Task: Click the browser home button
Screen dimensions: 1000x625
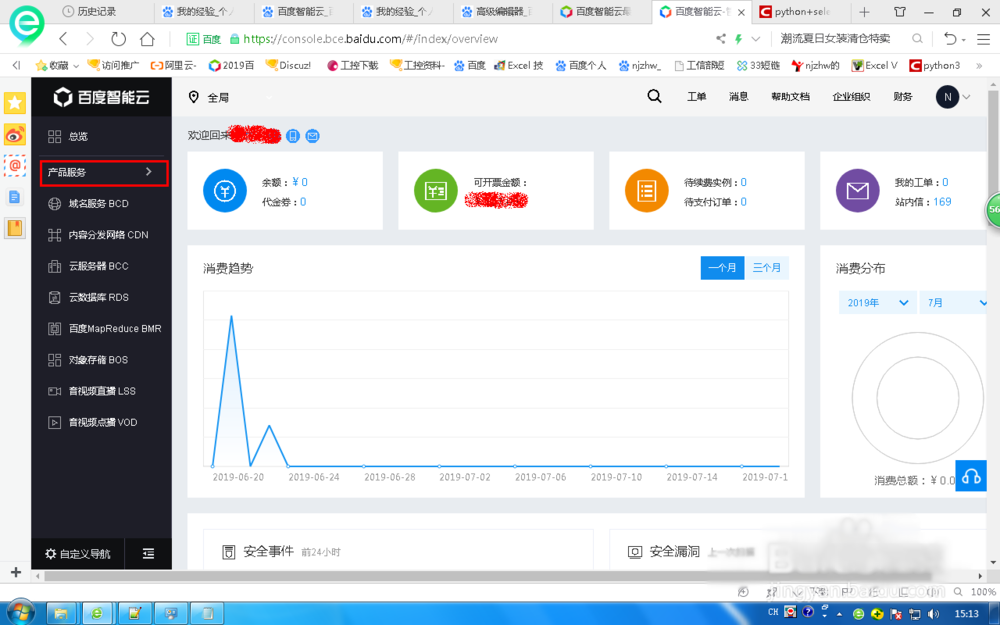Action: point(147,39)
